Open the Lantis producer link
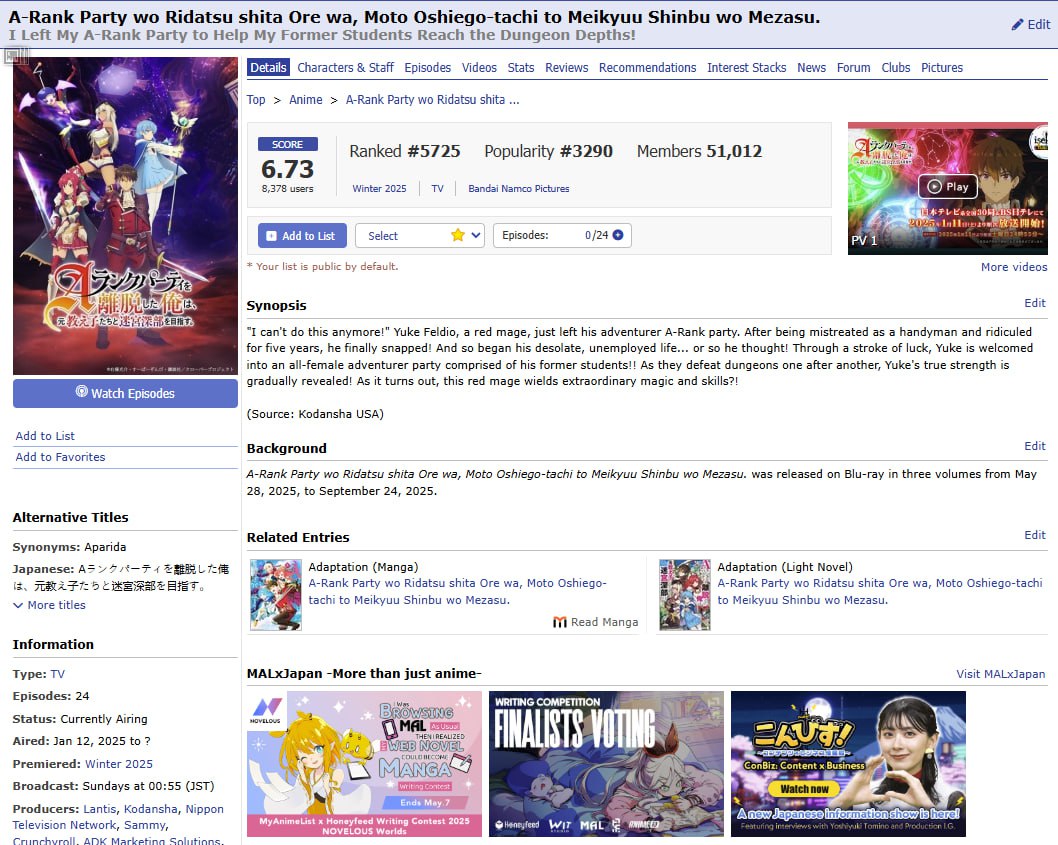 [100, 809]
